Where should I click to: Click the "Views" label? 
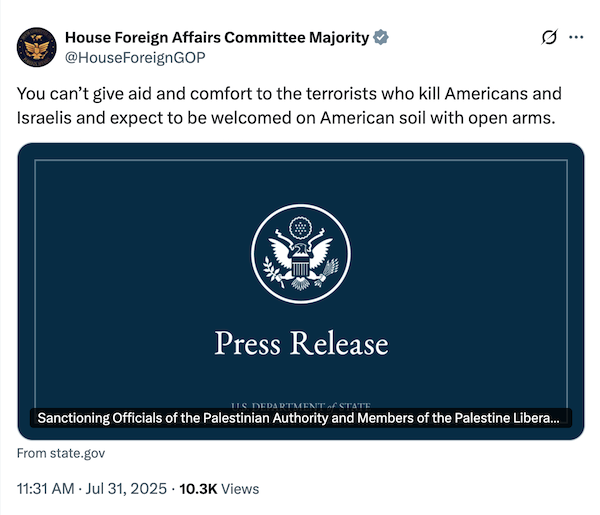click(241, 489)
